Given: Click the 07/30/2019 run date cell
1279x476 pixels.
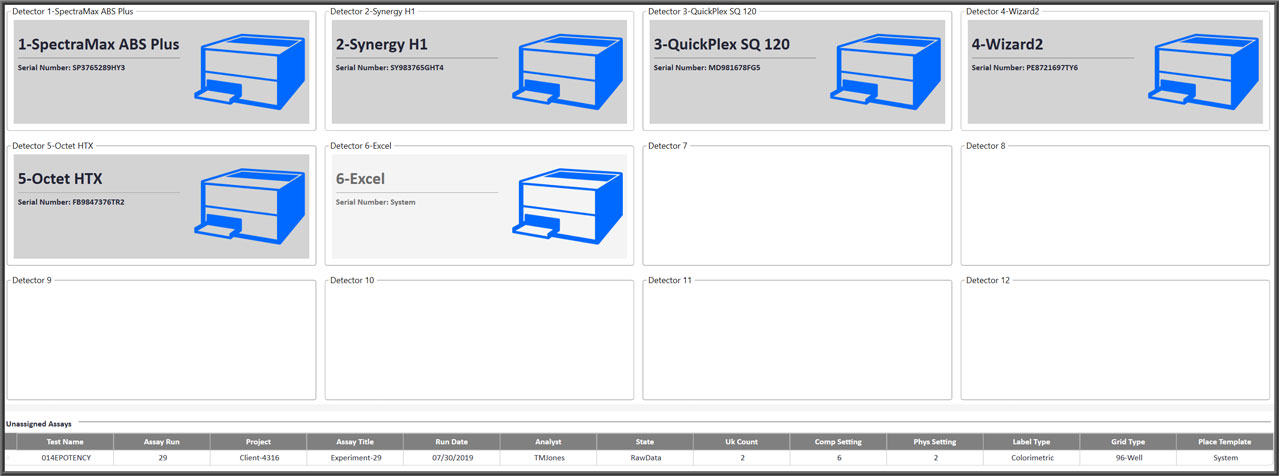Looking at the screenshot, I should [x=452, y=458].
